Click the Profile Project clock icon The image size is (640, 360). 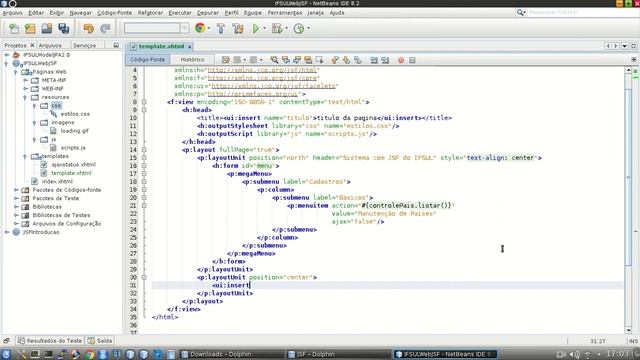click(299, 29)
